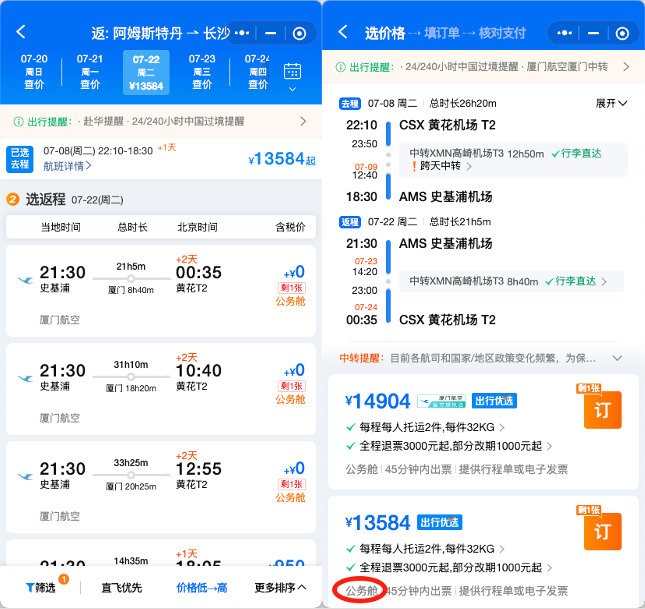The width and height of the screenshot is (645, 609).
Task: Click Xiamen Airlines logo on 00:35 flight
Action: pos(25,280)
